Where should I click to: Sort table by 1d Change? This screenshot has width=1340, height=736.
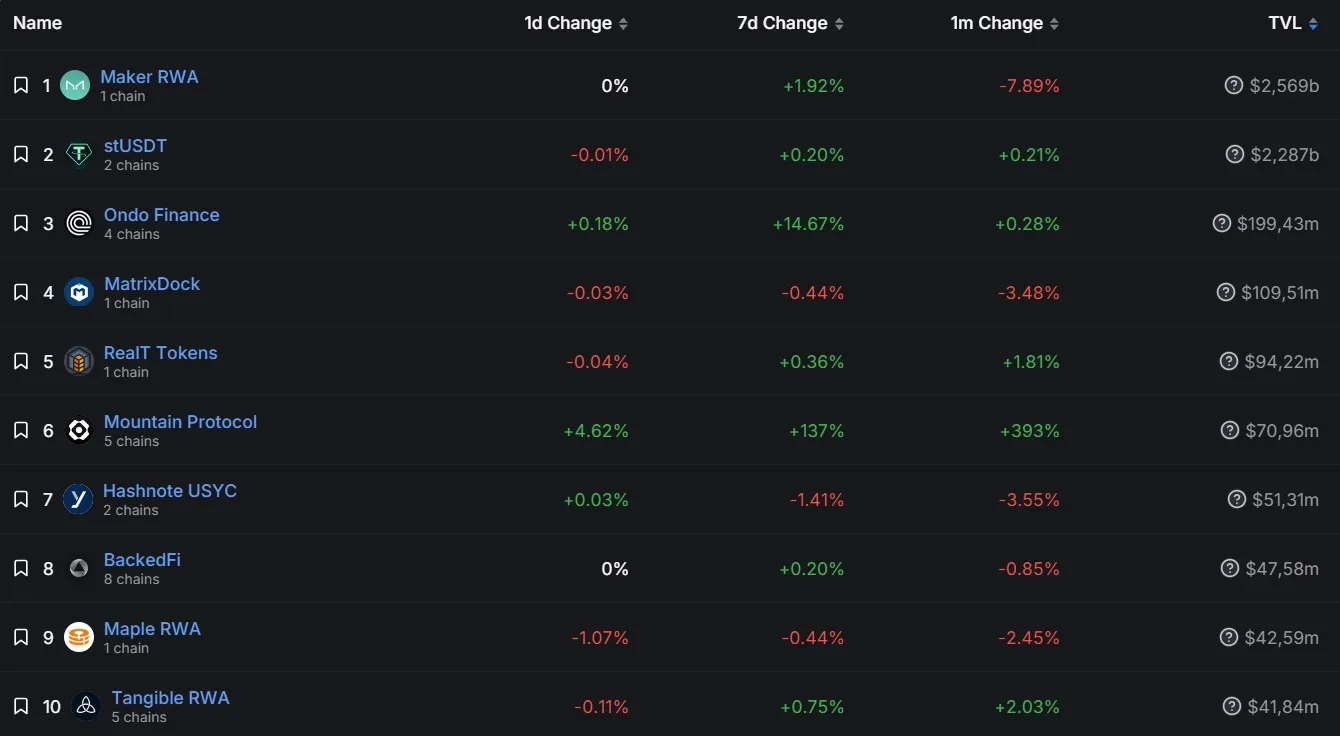point(576,23)
